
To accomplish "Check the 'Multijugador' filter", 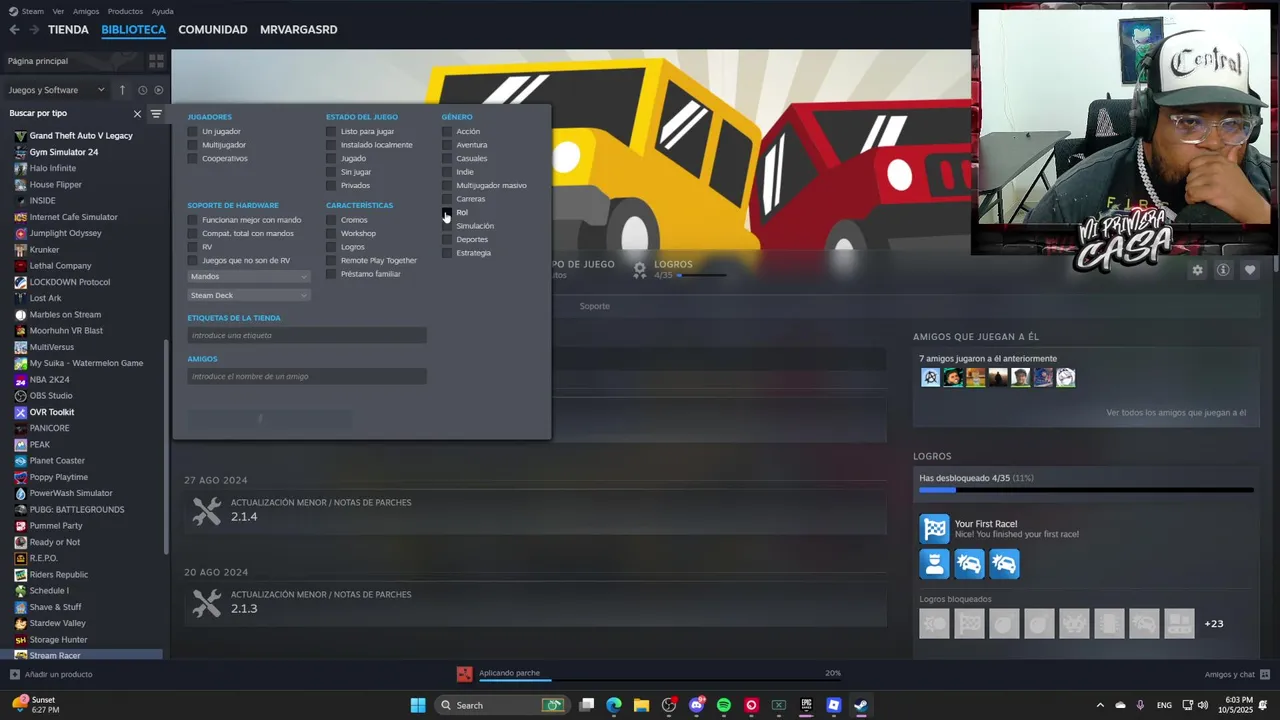I will click(x=193, y=145).
